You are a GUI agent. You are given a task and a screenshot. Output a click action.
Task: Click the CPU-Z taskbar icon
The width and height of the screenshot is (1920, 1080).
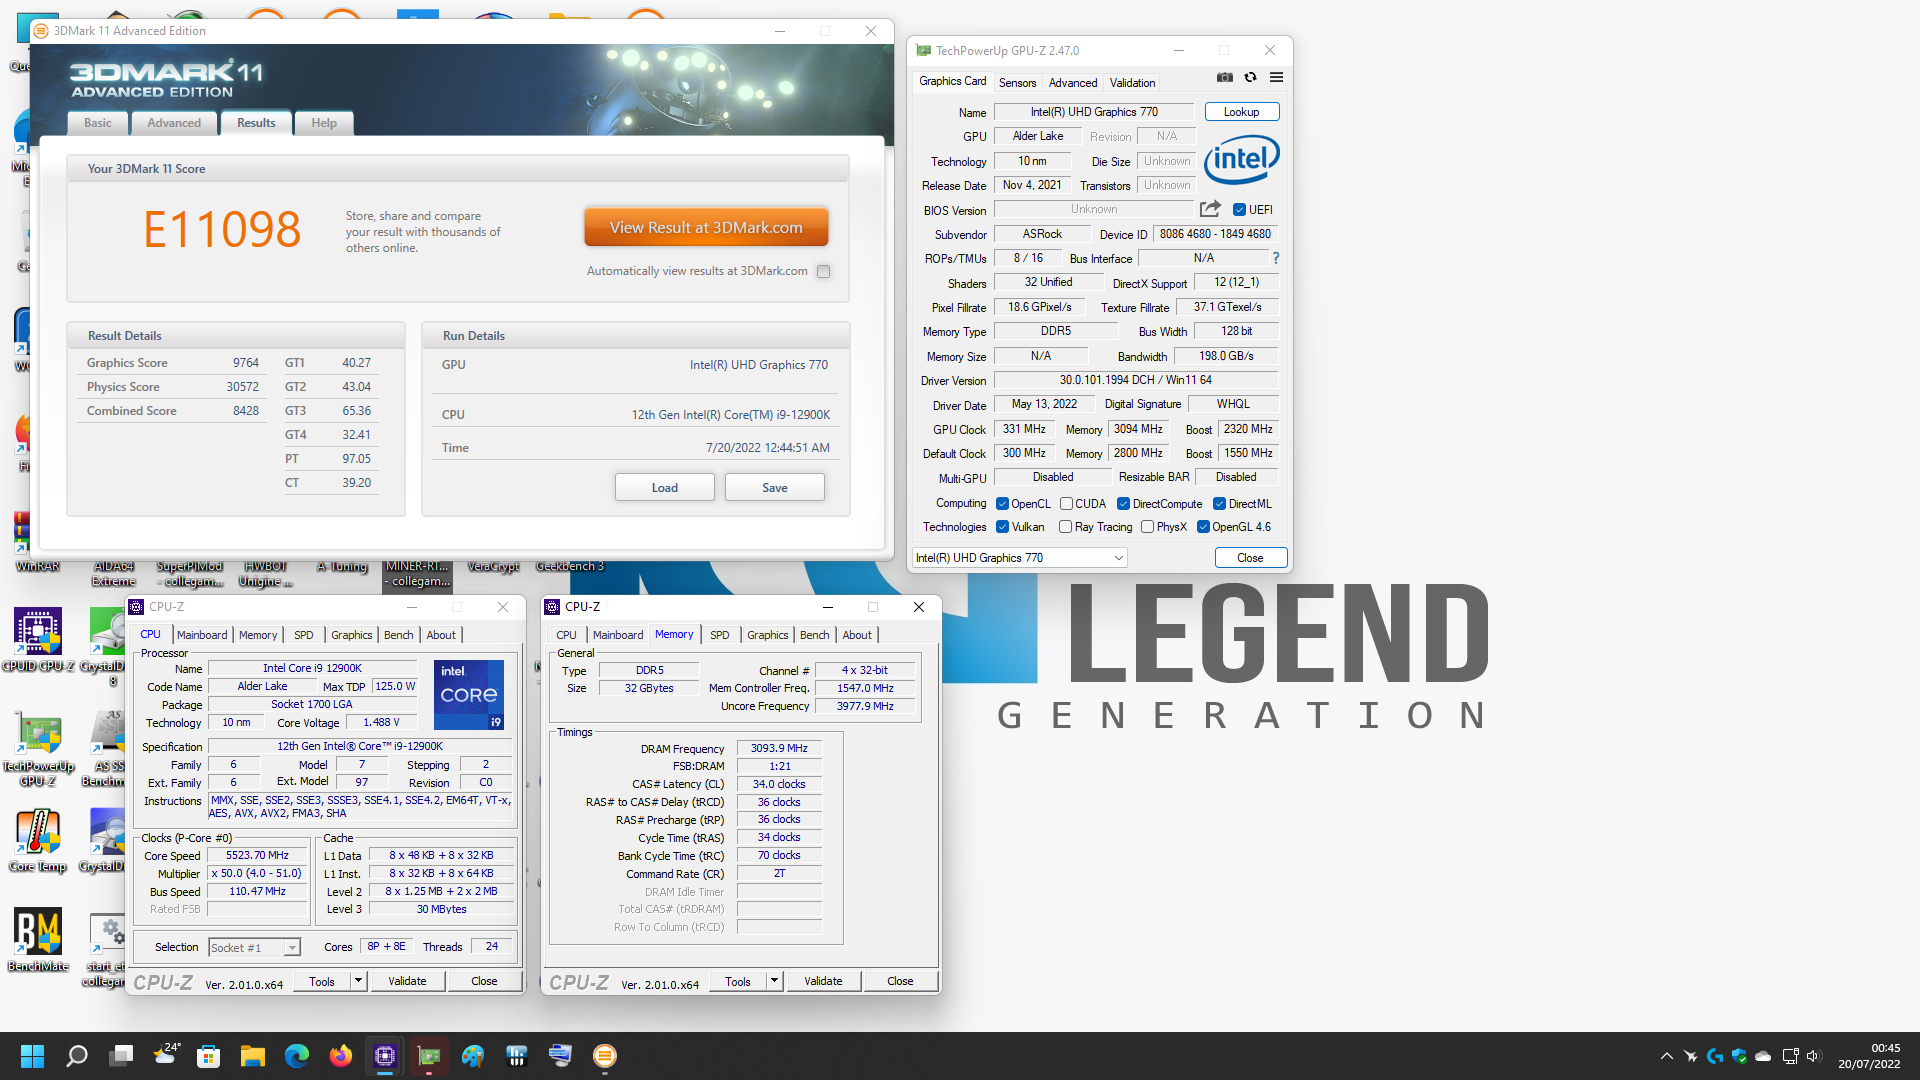pyautogui.click(x=385, y=1056)
